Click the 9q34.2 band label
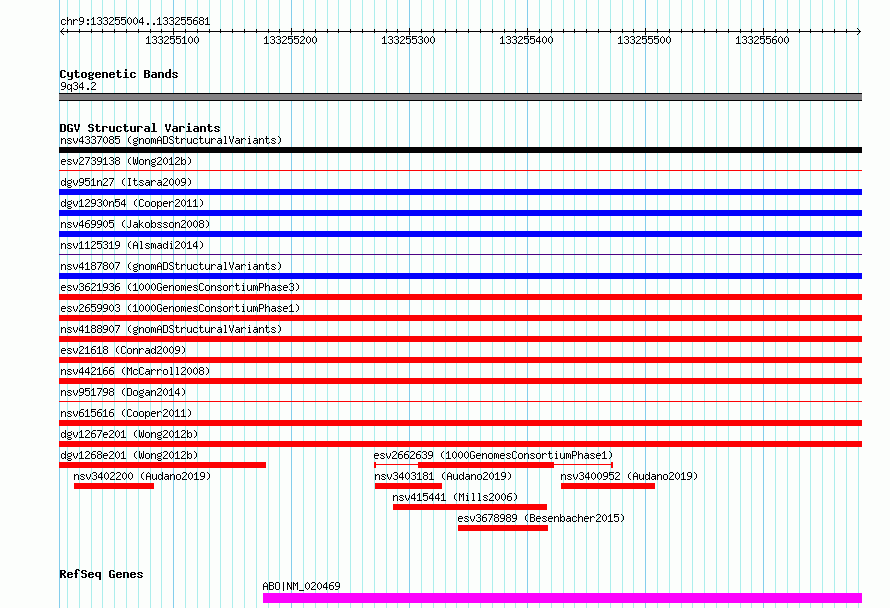The width and height of the screenshot is (890, 608). tap(78, 86)
